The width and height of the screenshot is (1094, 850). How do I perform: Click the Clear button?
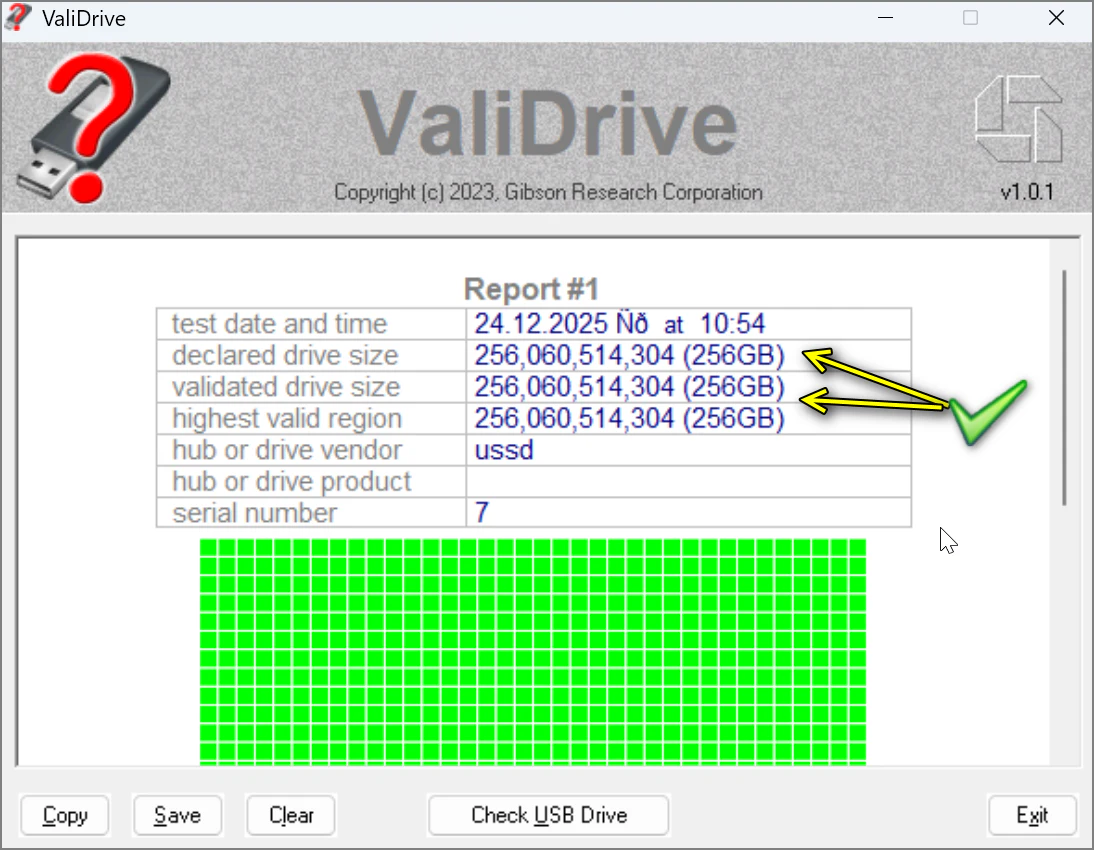[290, 815]
